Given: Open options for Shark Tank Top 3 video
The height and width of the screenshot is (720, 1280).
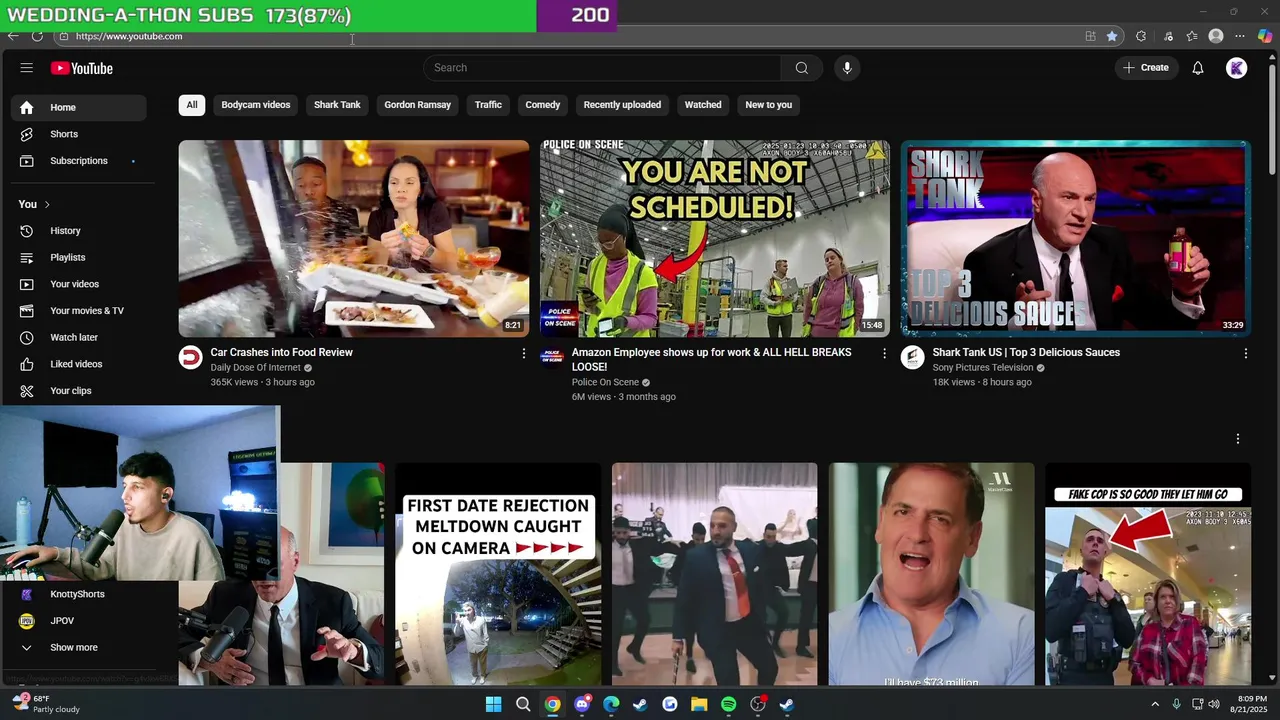Looking at the screenshot, I should [1245, 353].
